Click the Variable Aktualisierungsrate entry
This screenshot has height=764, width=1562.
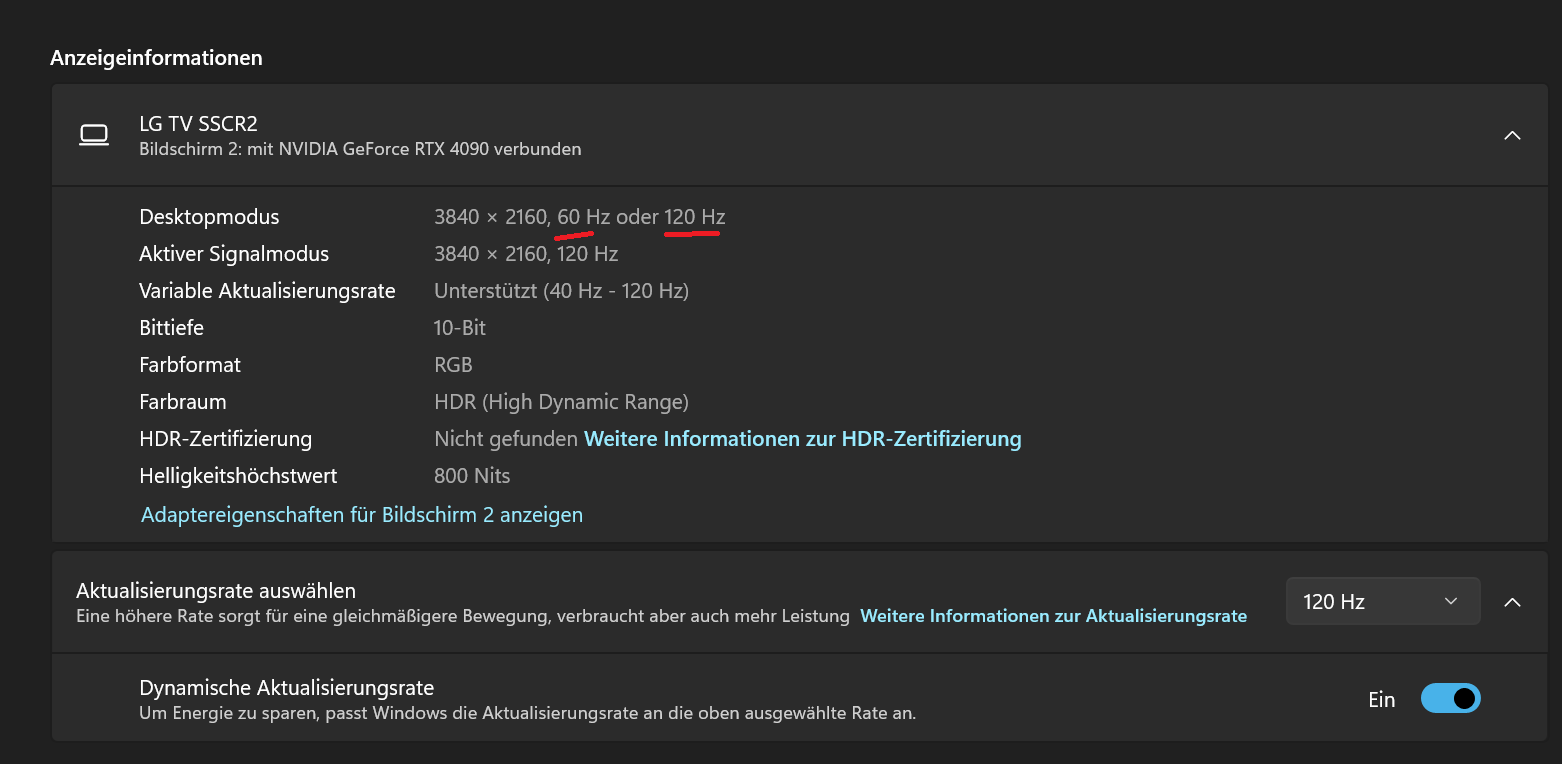267,290
